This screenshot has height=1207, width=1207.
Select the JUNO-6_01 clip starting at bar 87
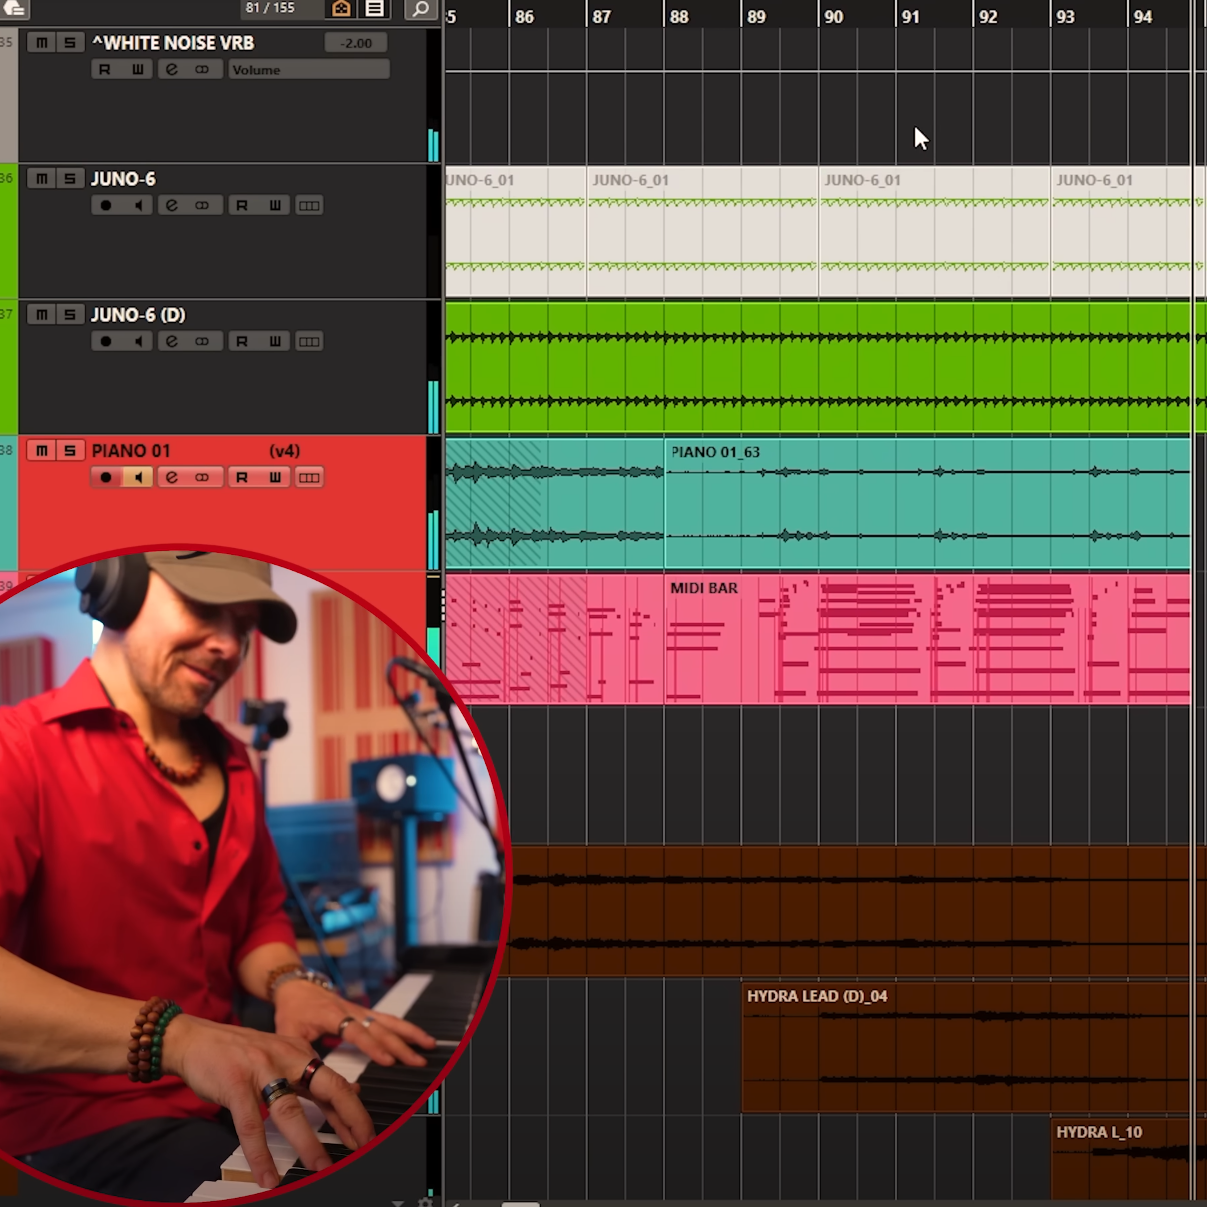[702, 232]
